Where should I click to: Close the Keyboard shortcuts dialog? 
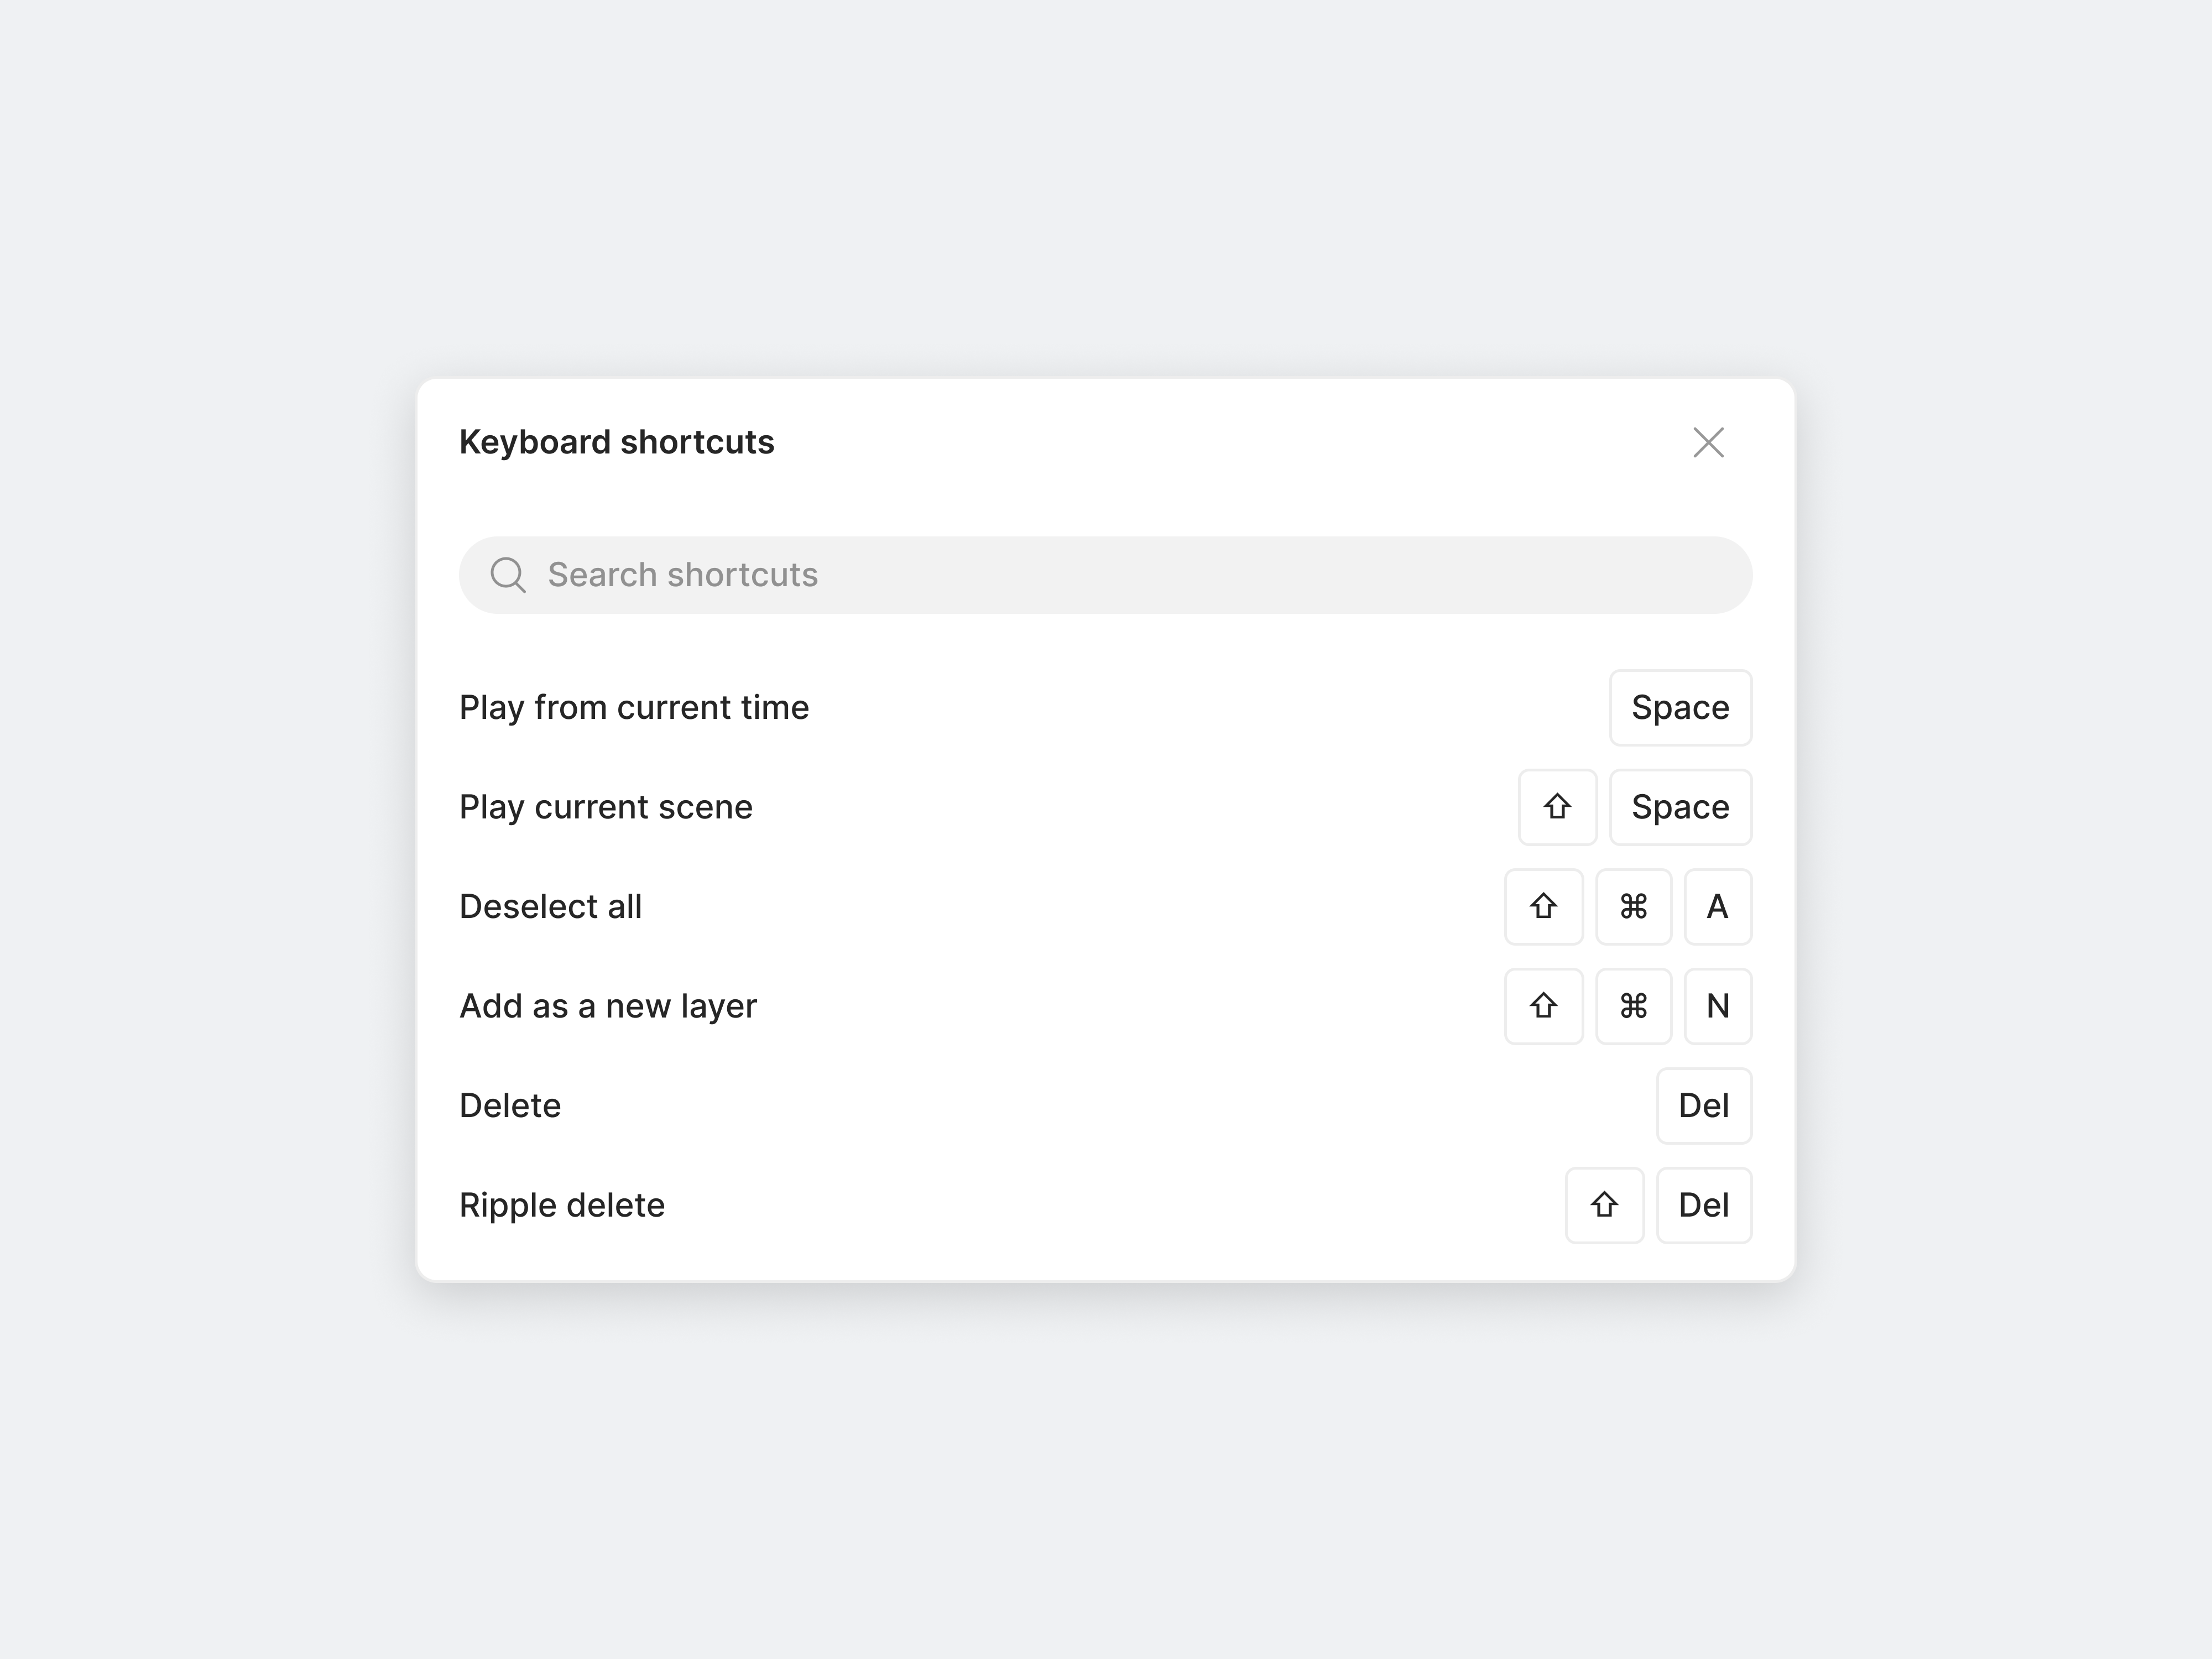[1708, 442]
